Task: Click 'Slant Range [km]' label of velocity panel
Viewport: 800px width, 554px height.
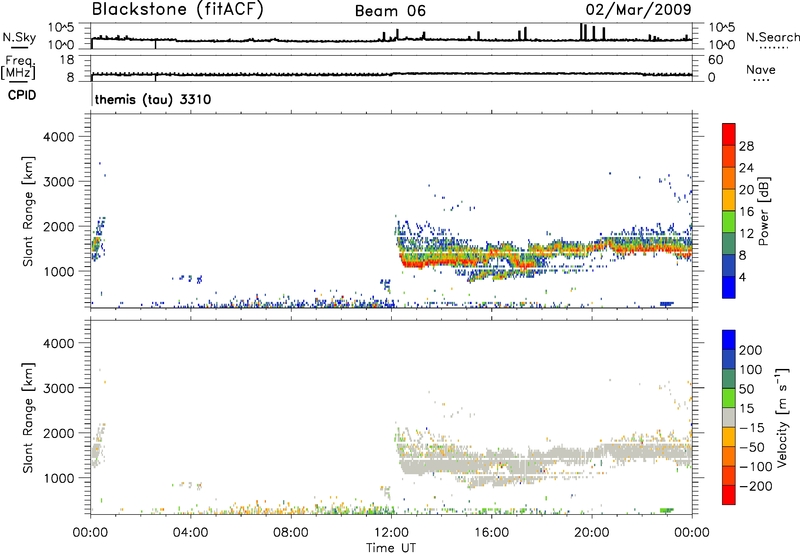Action: tap(28, 417)
